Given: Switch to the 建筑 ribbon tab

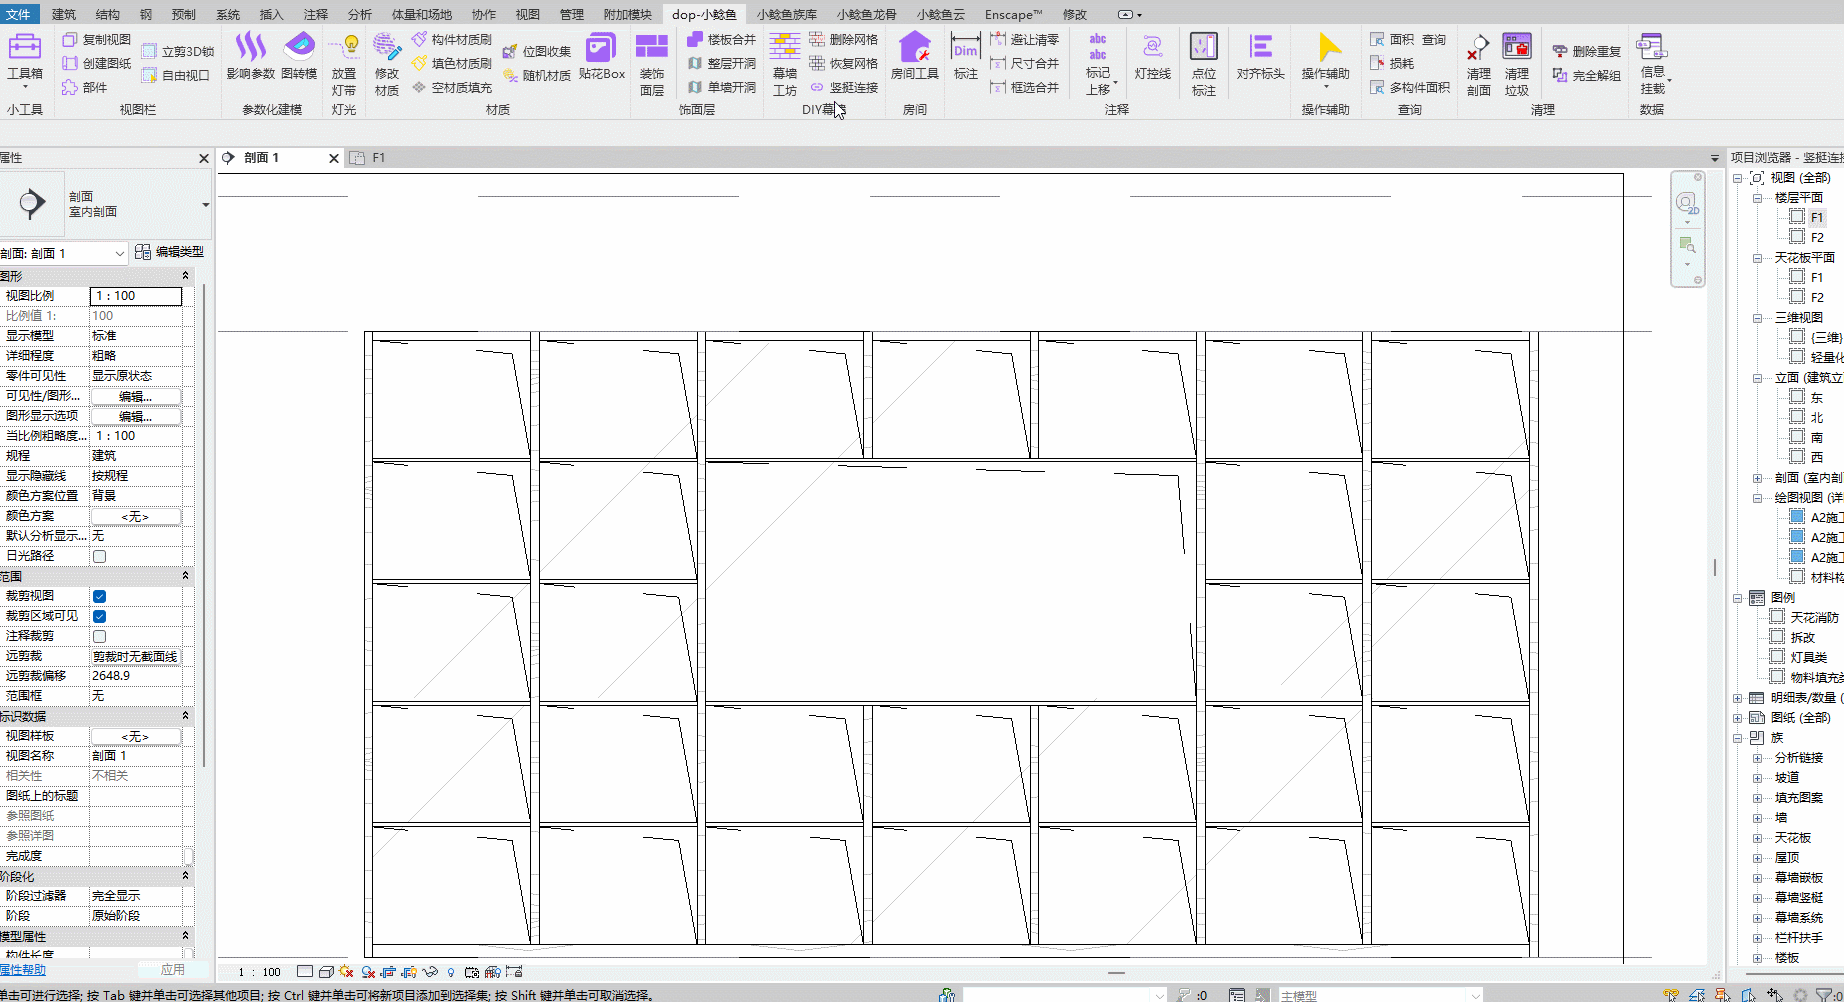Looking at the screenshot, I should pyautogui.click(x=63, y=14).
